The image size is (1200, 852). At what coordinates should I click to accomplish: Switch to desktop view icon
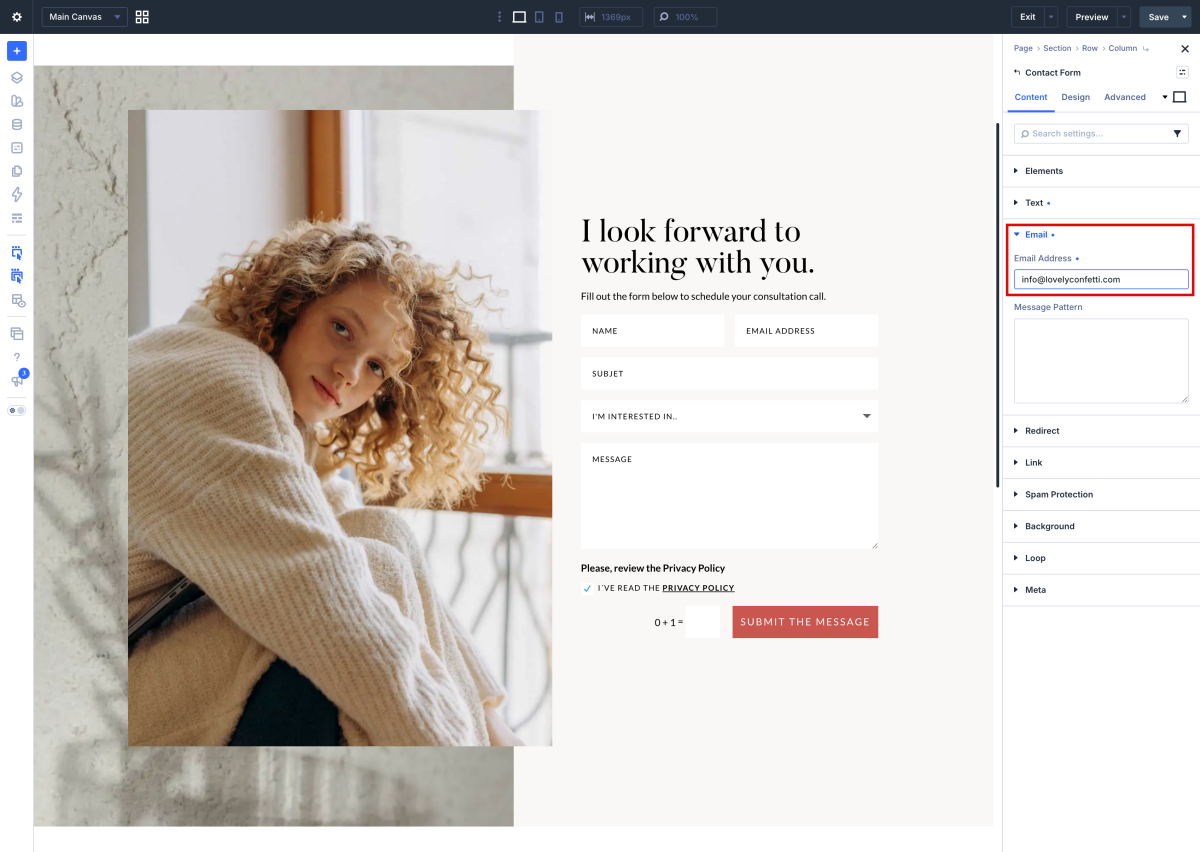pyautogui.click(x=519, y=17)
